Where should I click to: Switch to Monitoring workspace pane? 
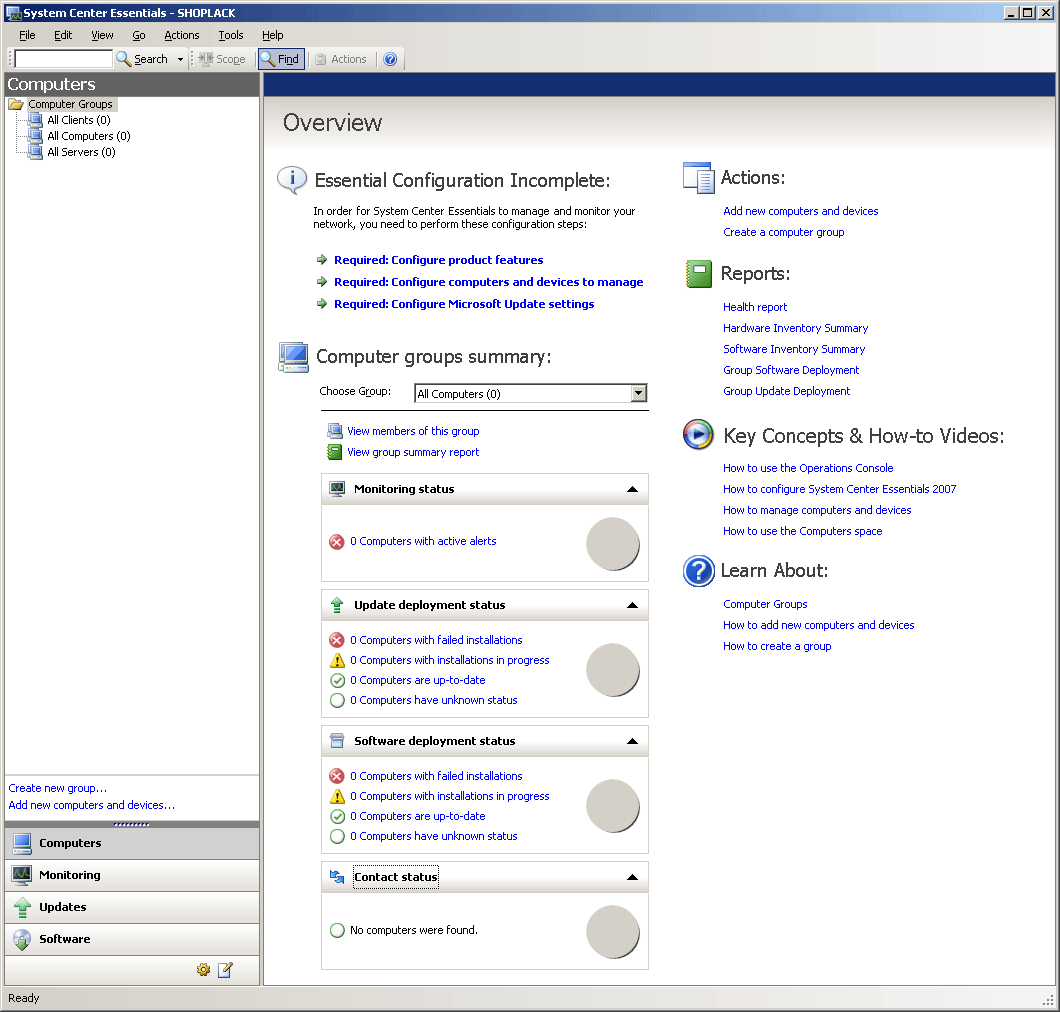pyautogui.click(x=132, y=875)
